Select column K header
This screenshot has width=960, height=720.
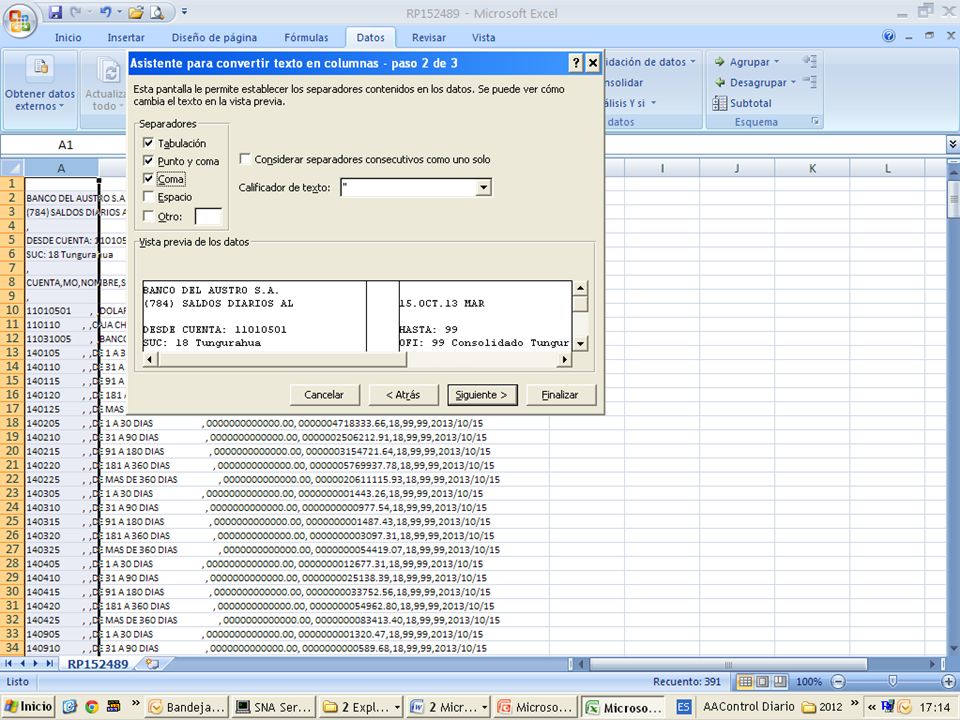[812, 168]
